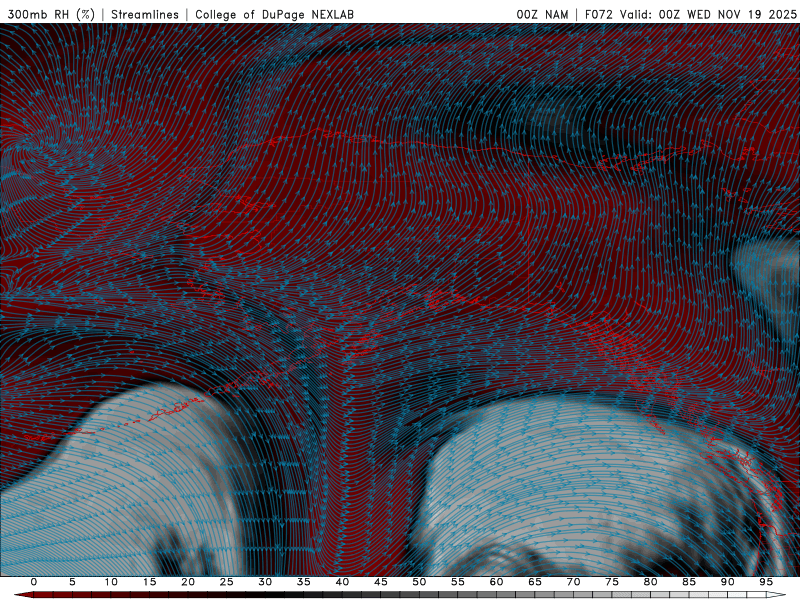The height and width of the screenshot is (600, 800).
Task: Click the "F072 Valid: 00Z WED NOV 19 2025" text
Action: pos(691,15)
